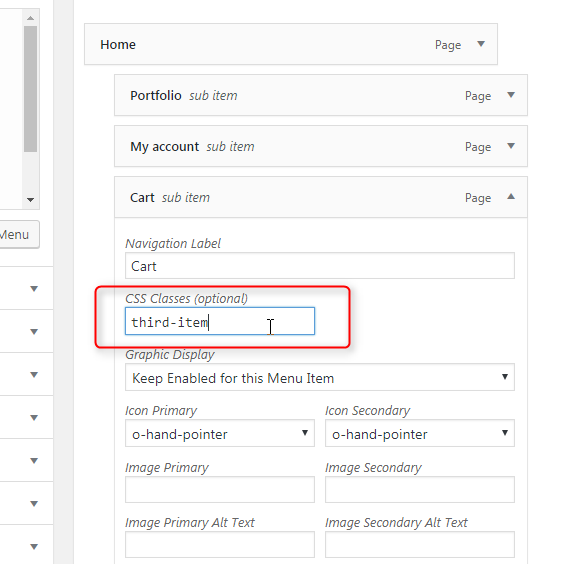Click the Image Secondary input field
The image size is (582, 564).
click(420, 489)
